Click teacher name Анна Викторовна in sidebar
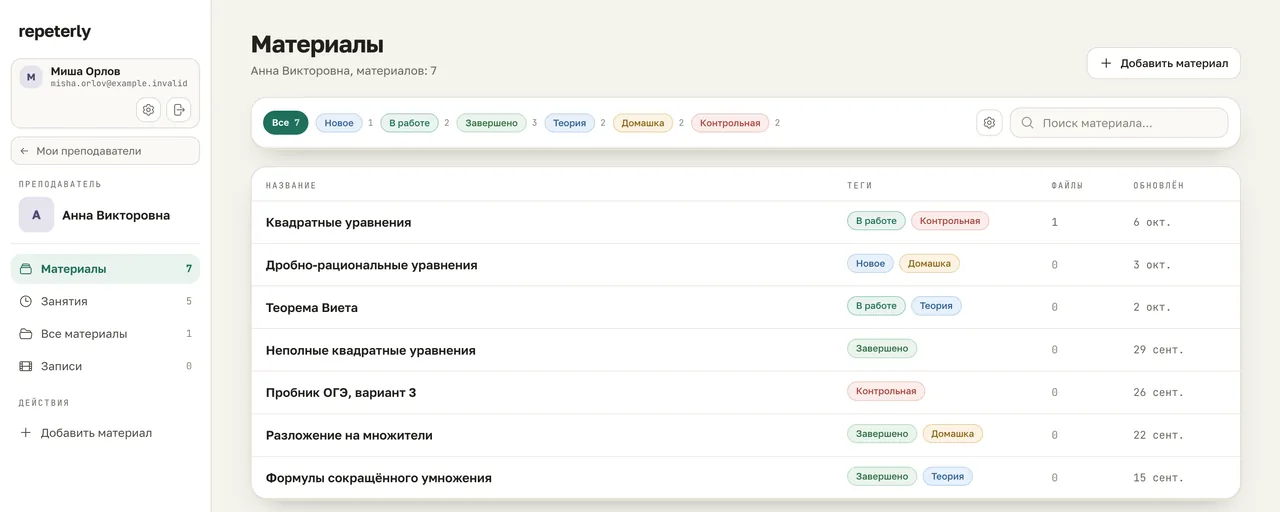 (x=116, y=215)
